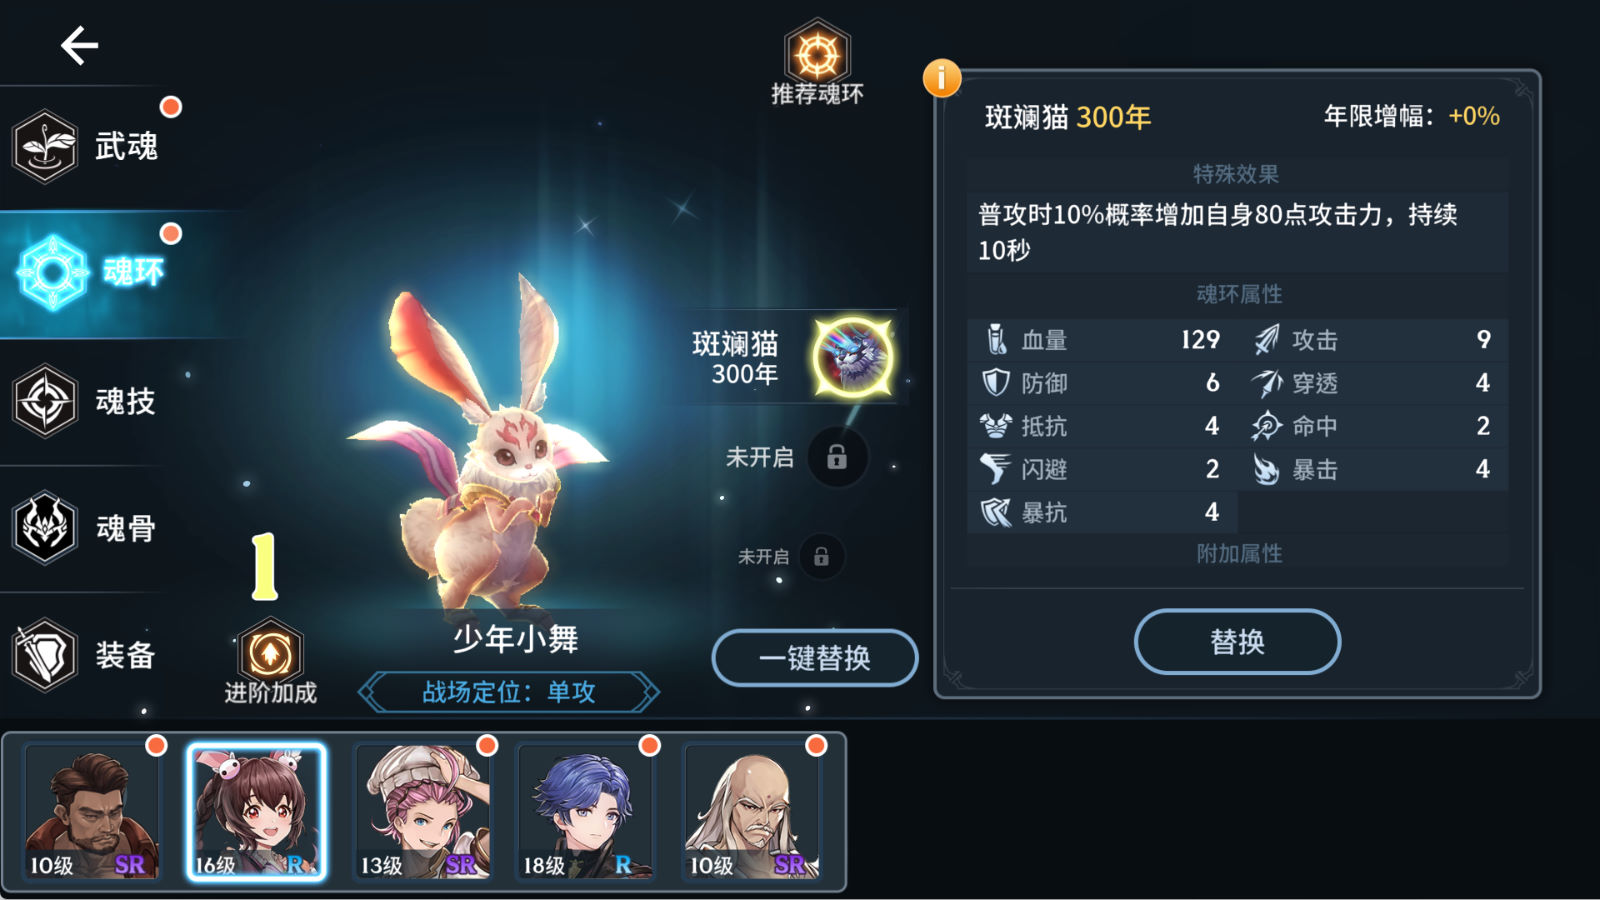The width and height of the screenshot is (1600, 900).
Task: Select the 16级 R girl portrait
Action: (x=257, y=812)
